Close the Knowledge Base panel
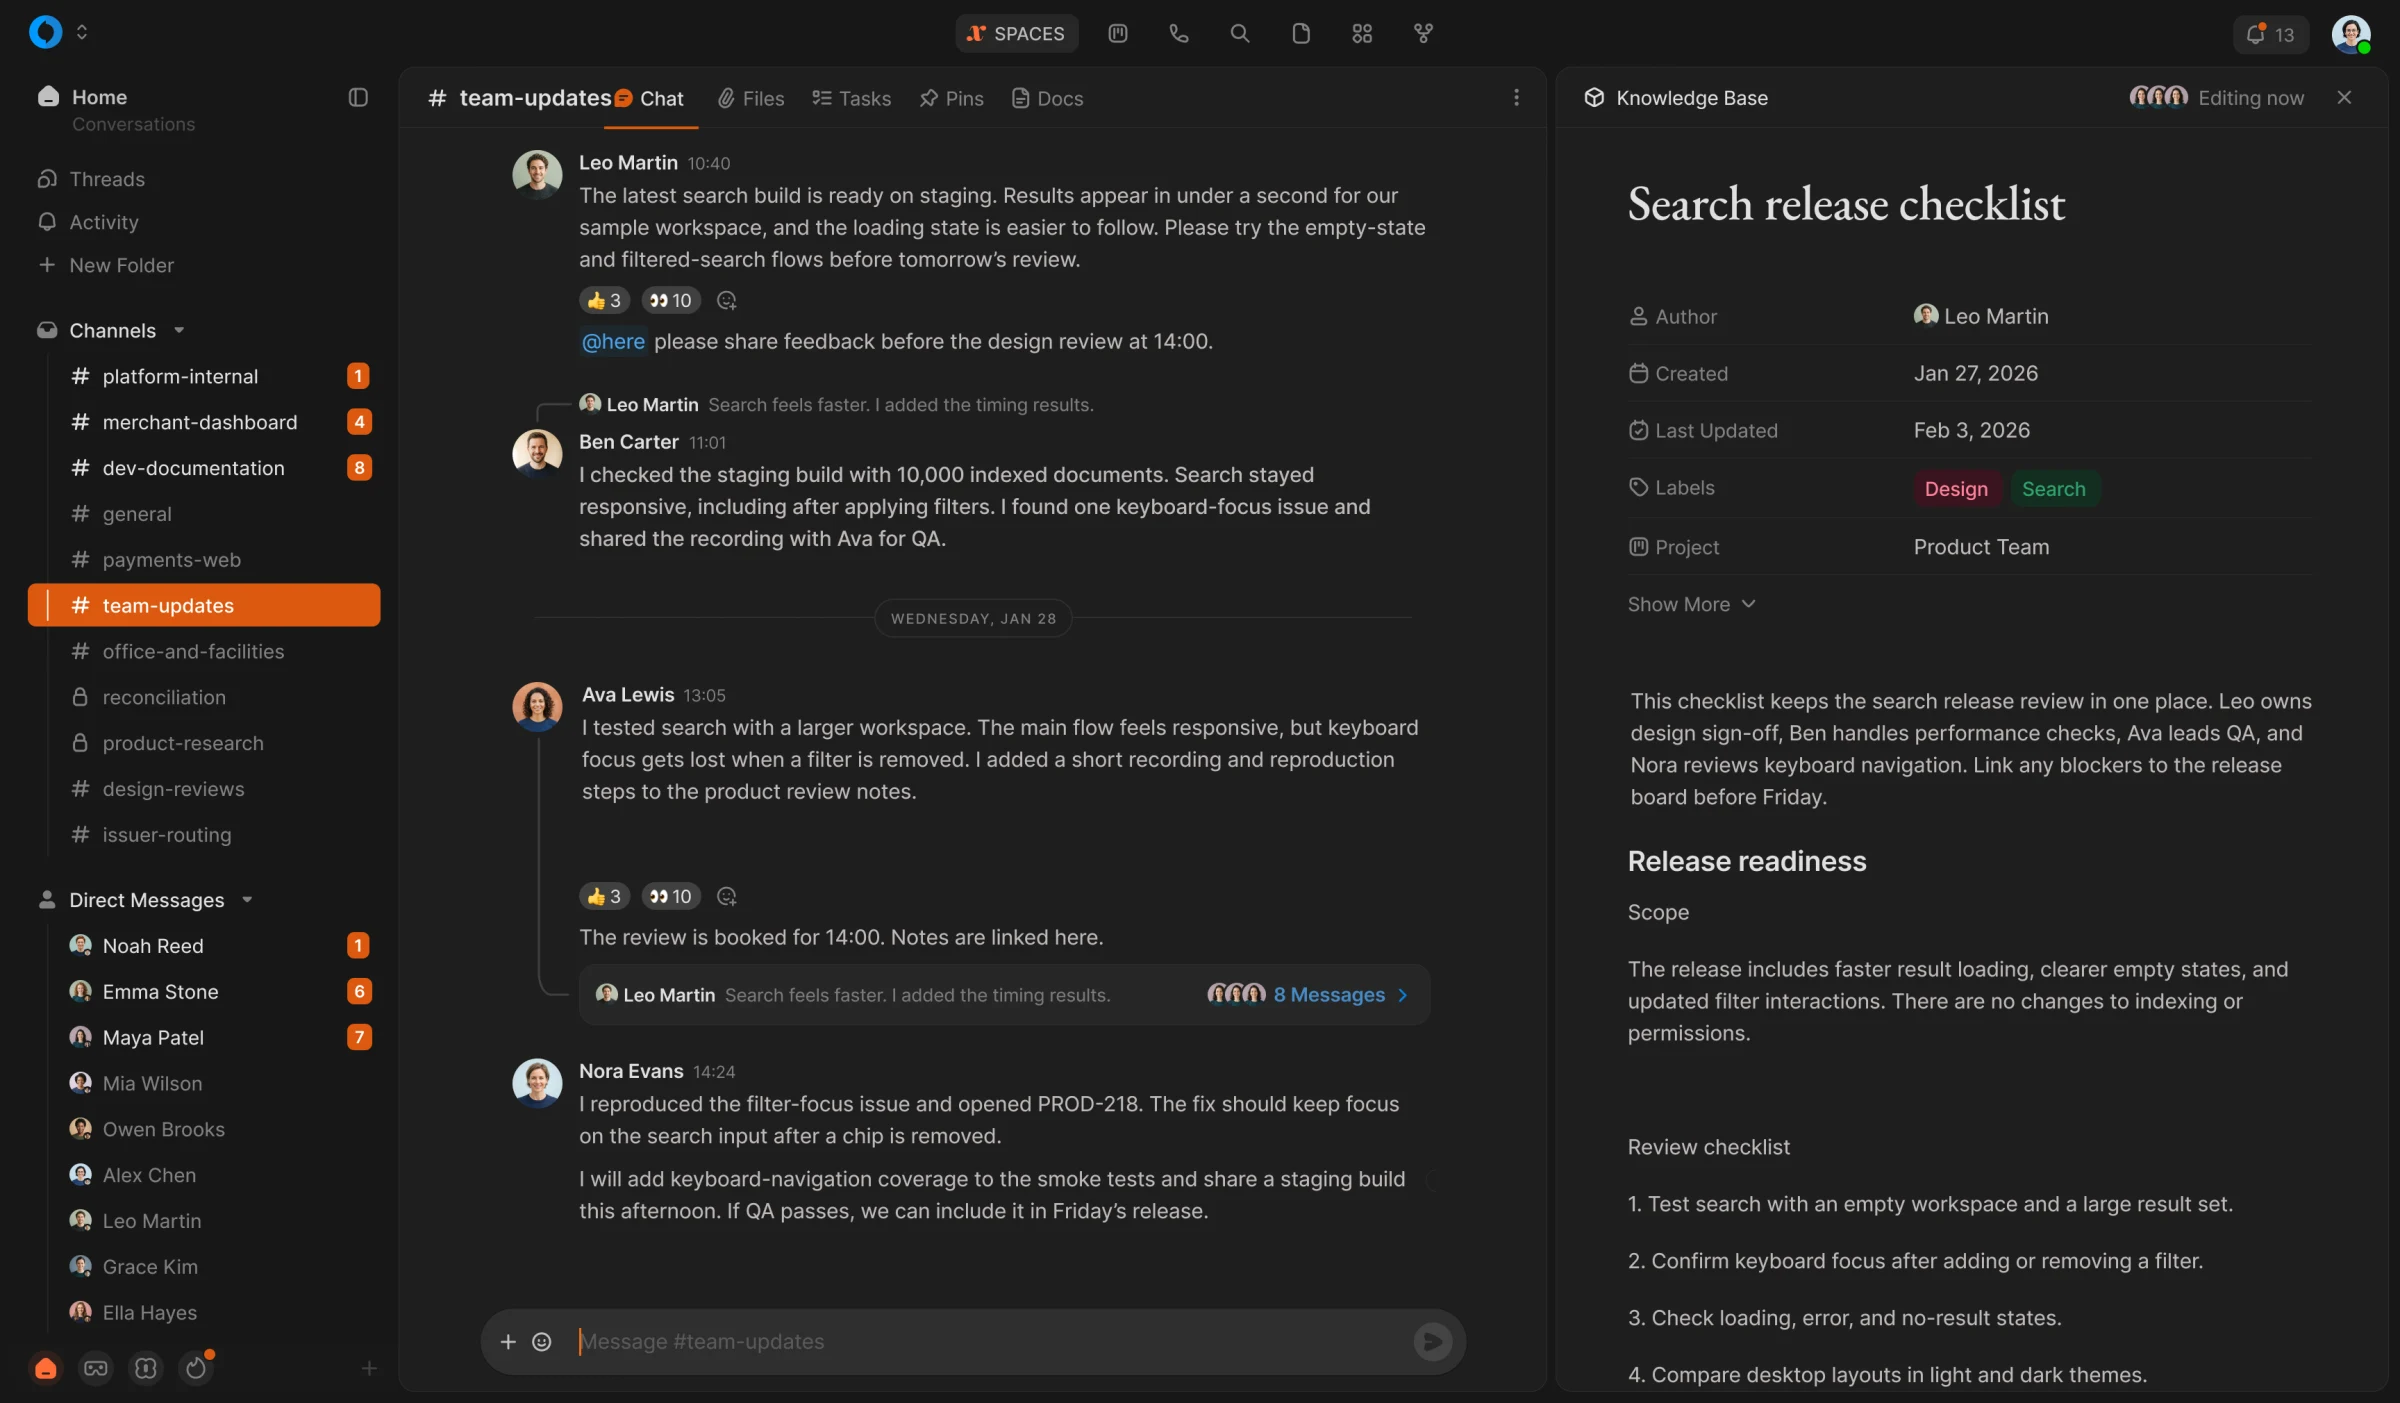This screenshot has height=1403, width=2400. click(x=2344, y=97)
